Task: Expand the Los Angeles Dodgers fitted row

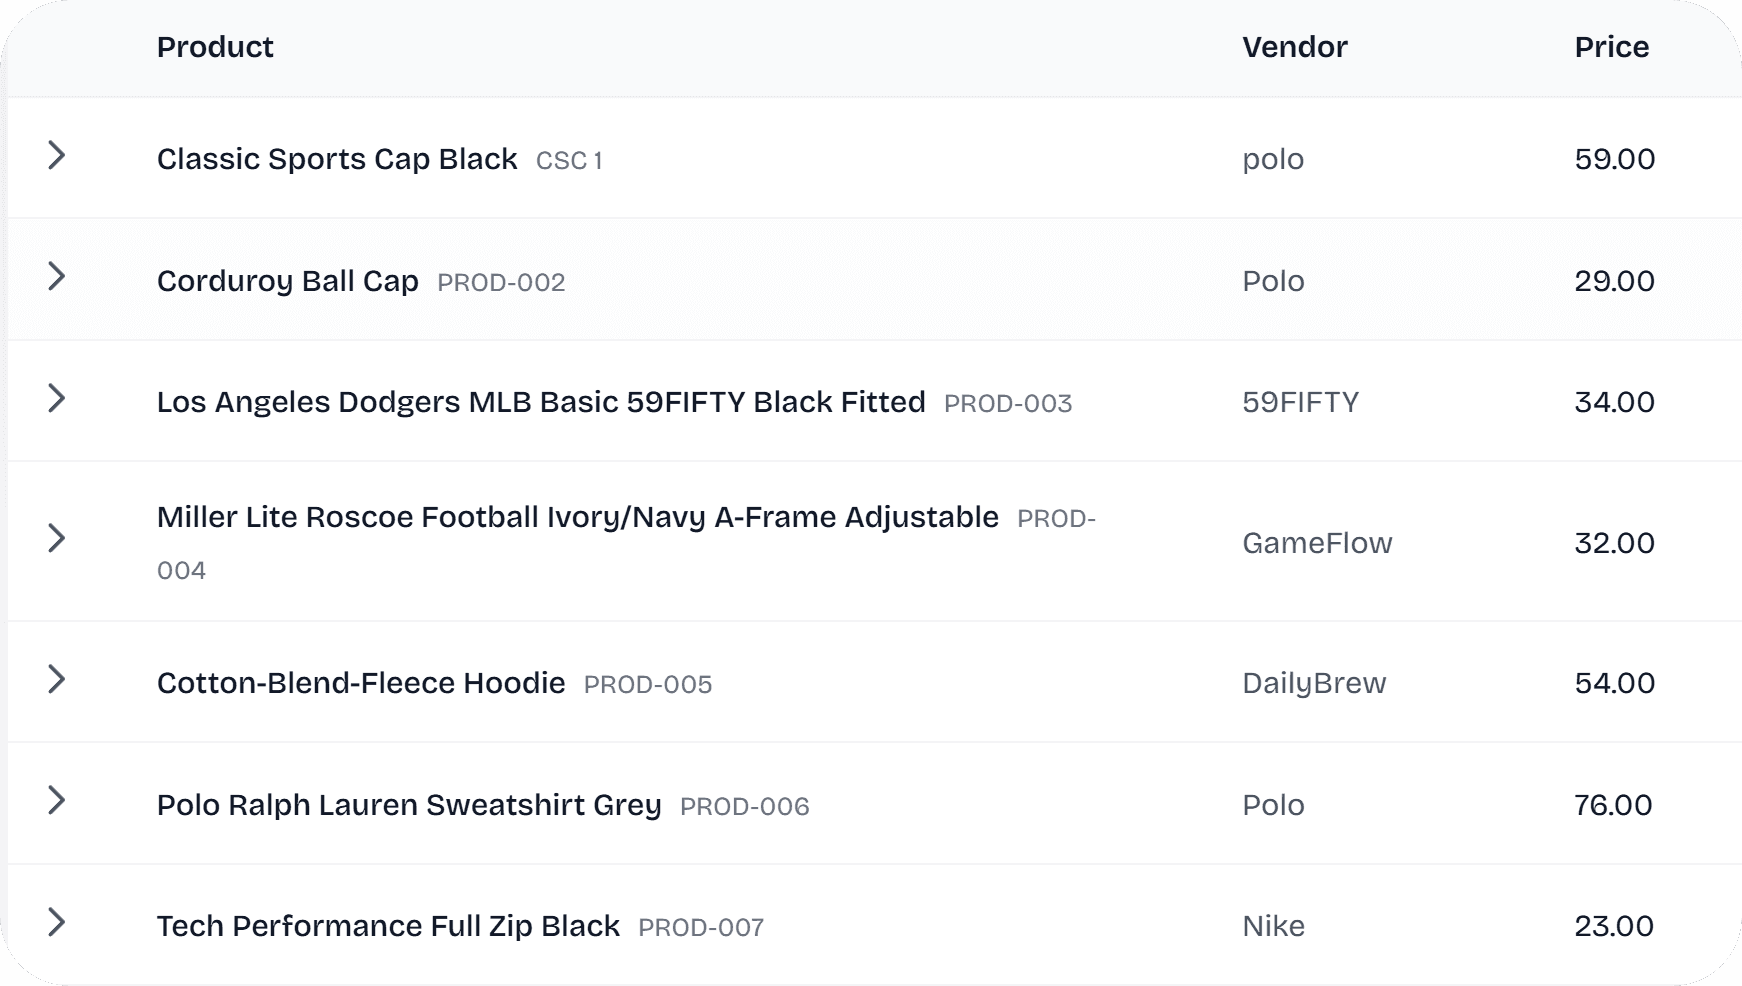Action: point(57,399)
